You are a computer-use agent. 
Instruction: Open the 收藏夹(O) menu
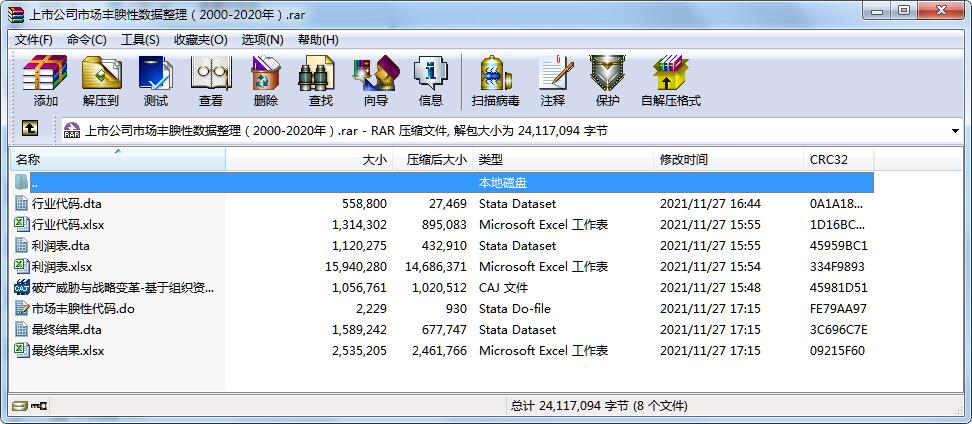point(200,40)
